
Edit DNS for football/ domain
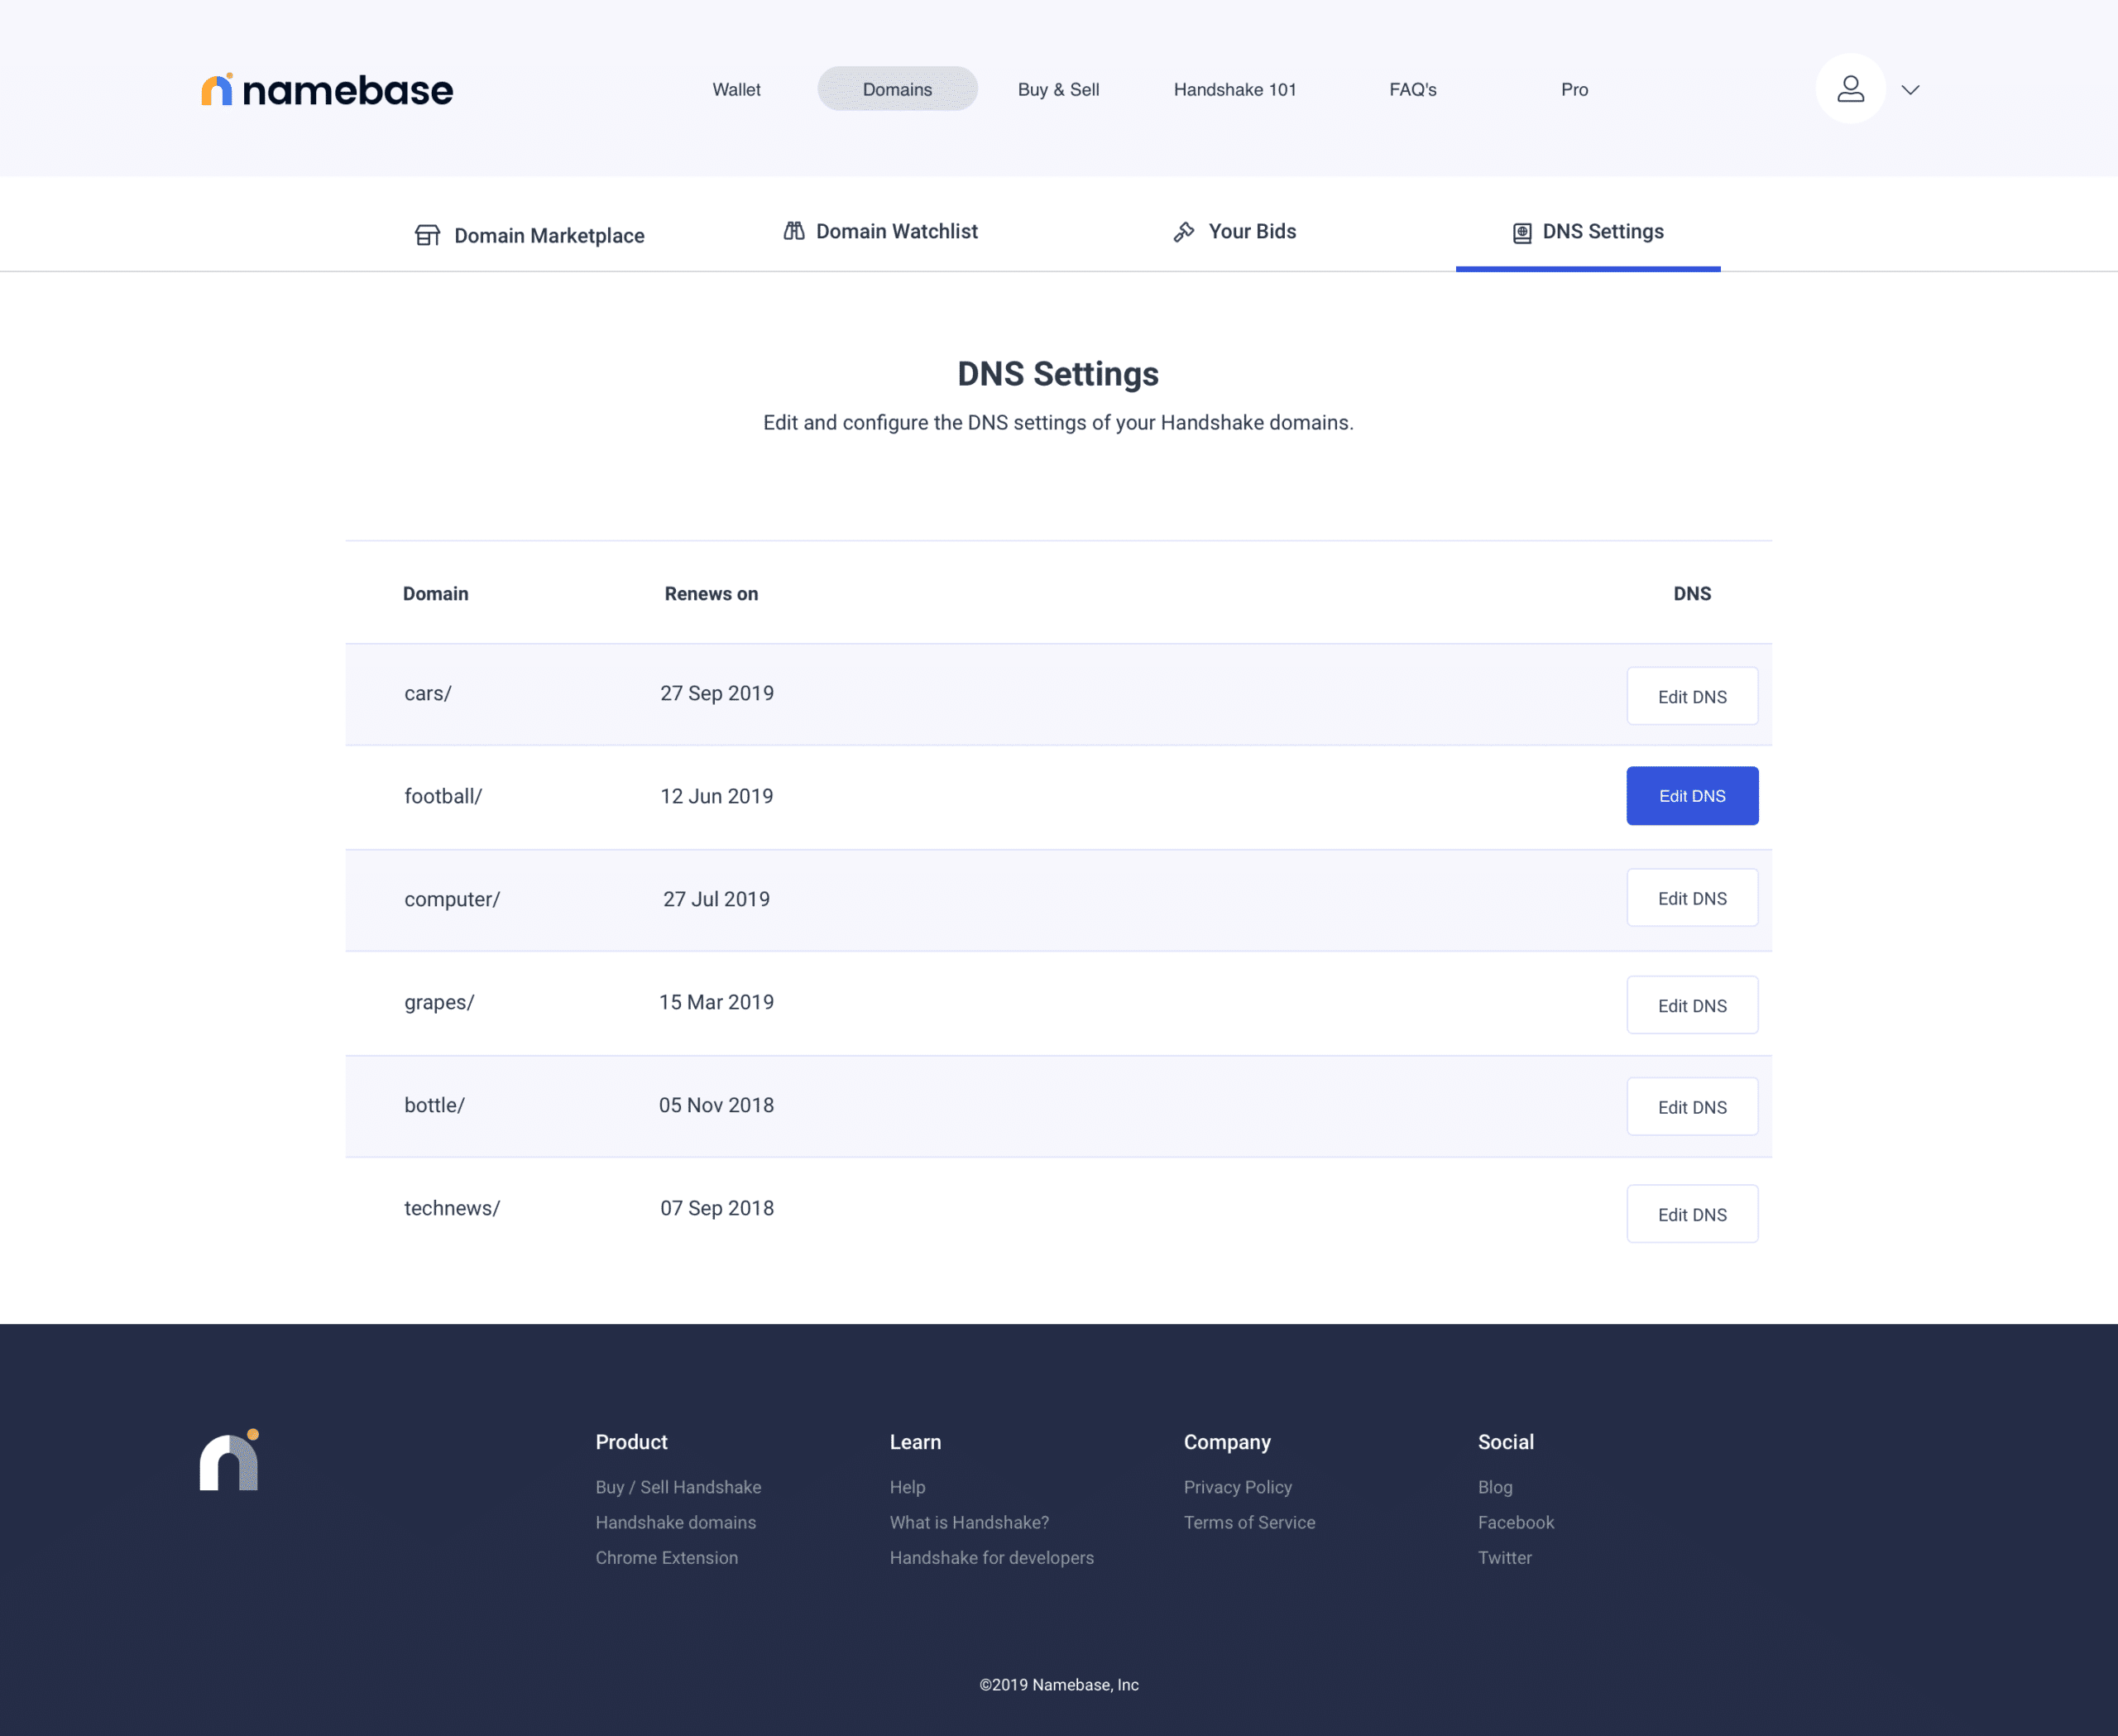point(1692,796)
